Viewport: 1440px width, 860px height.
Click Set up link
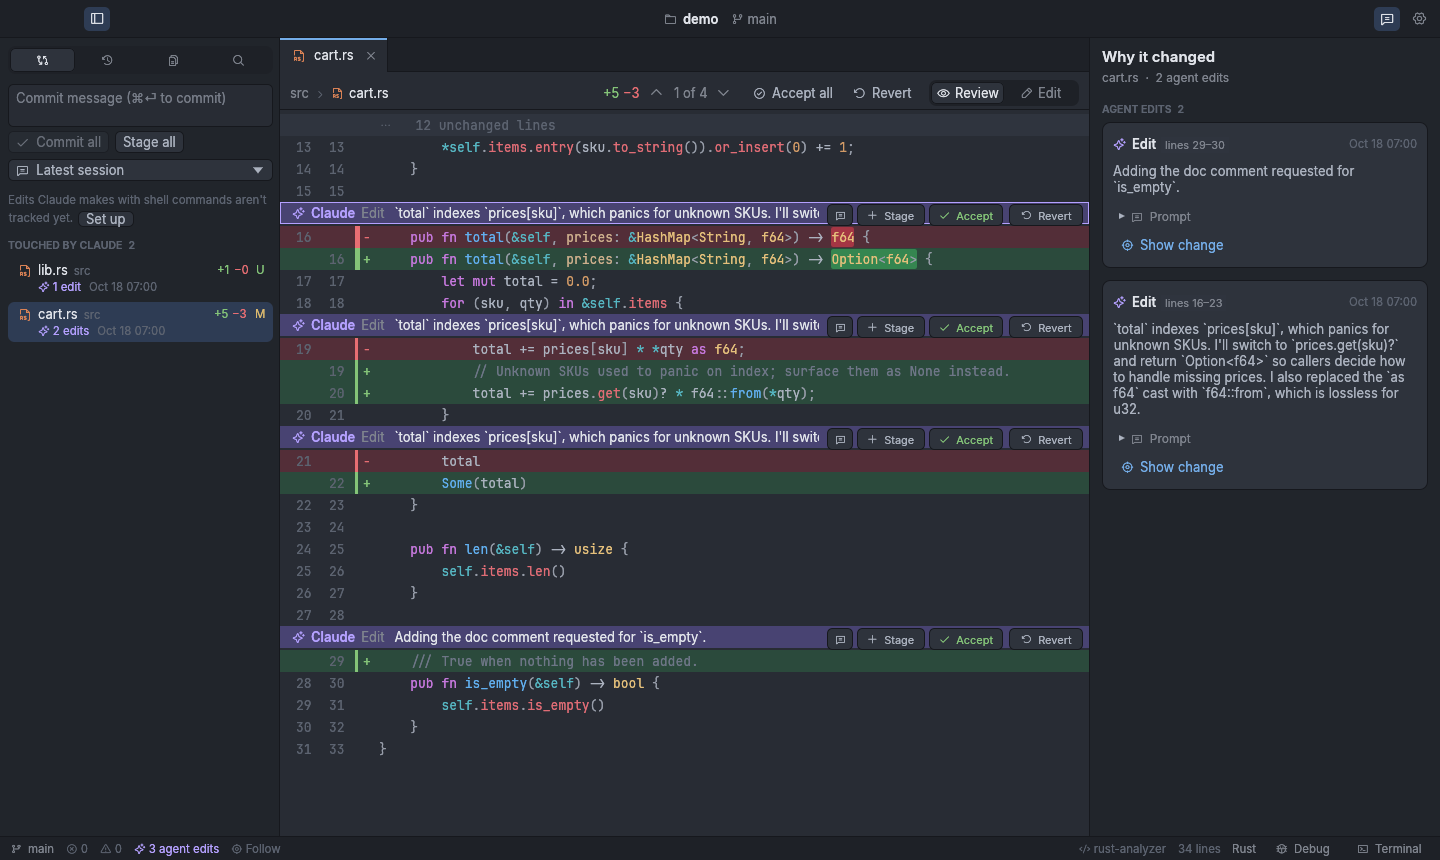(x=105, y=219)
